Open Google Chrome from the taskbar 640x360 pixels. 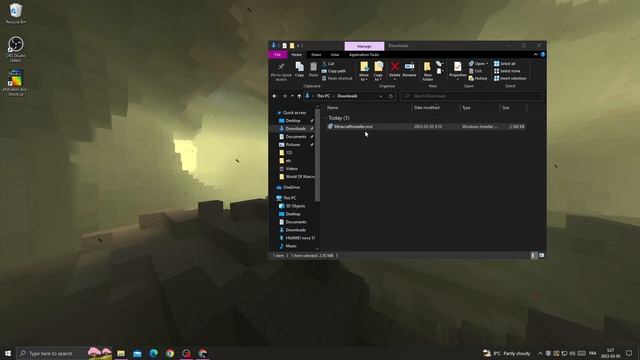click(x=170, y=353)
